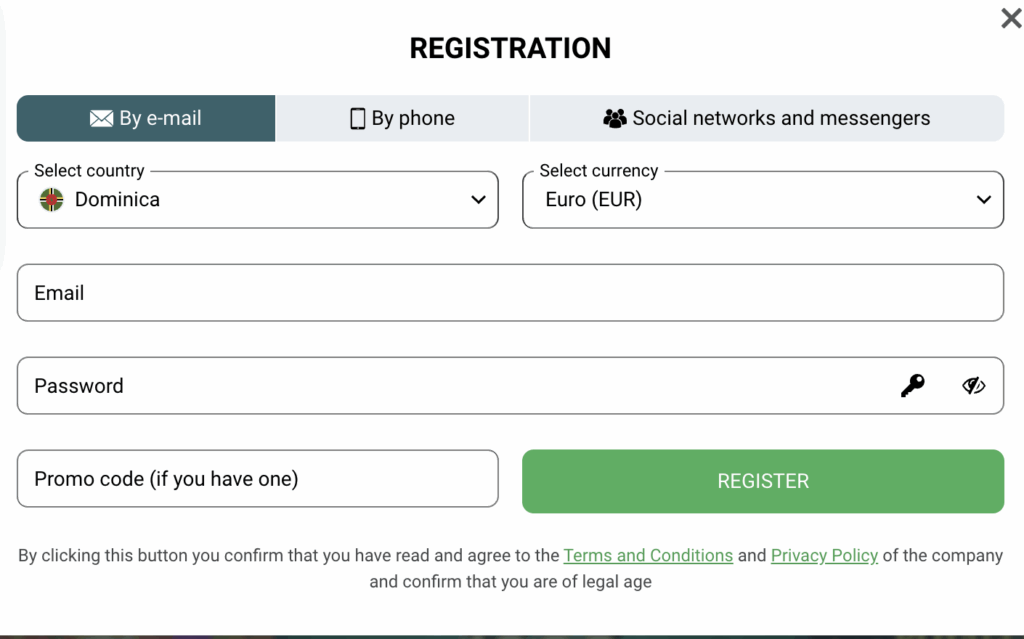Click the people icon on the social networks tab

613,117
